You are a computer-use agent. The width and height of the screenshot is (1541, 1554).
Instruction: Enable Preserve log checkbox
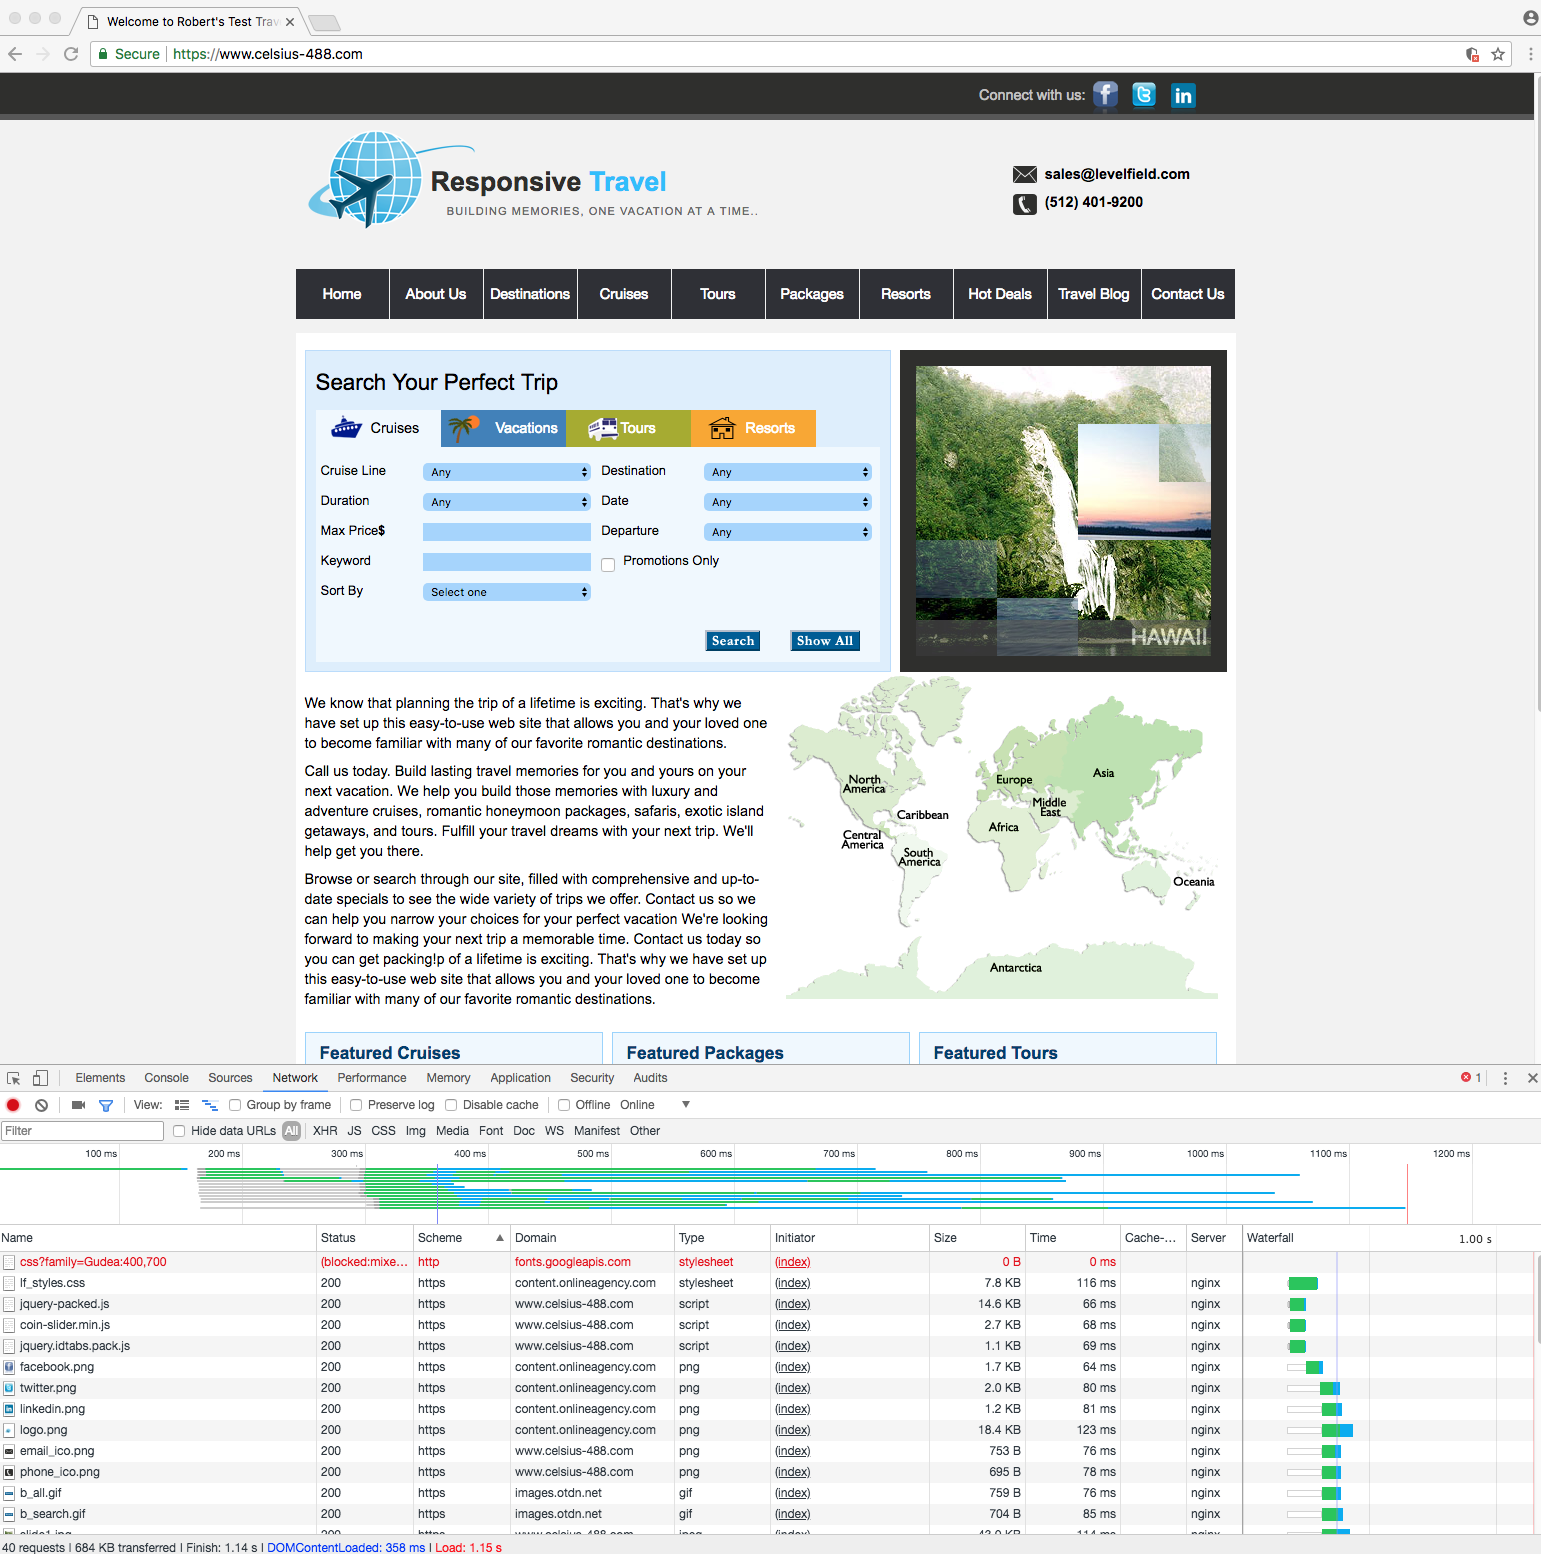(356, 1105)
